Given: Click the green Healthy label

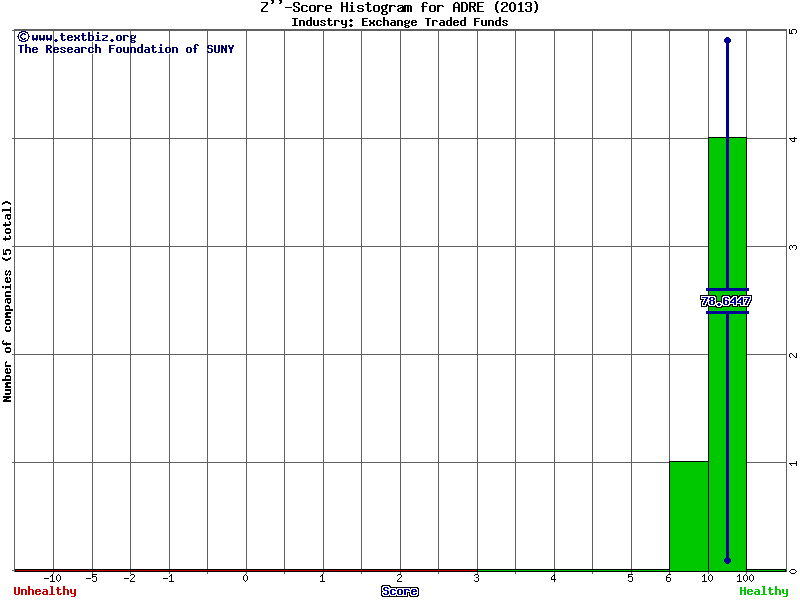Looking at the screenshot, I should click(x=763, y=591).
